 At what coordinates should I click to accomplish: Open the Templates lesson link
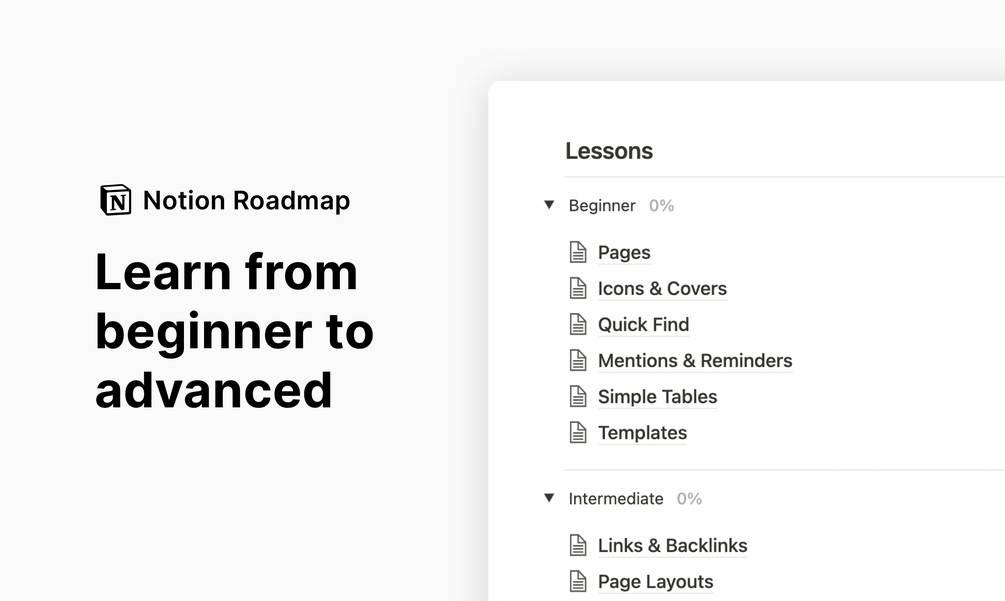tap(642, 433)
